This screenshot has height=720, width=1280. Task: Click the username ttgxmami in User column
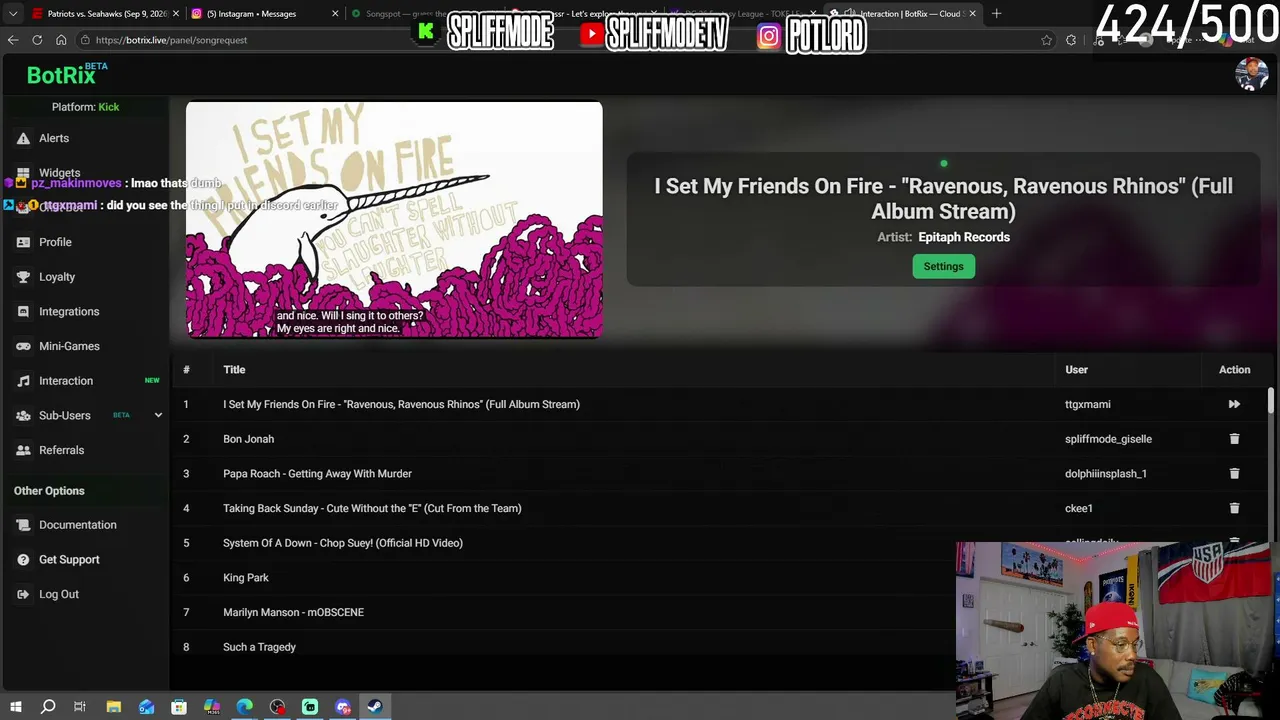1088,404
